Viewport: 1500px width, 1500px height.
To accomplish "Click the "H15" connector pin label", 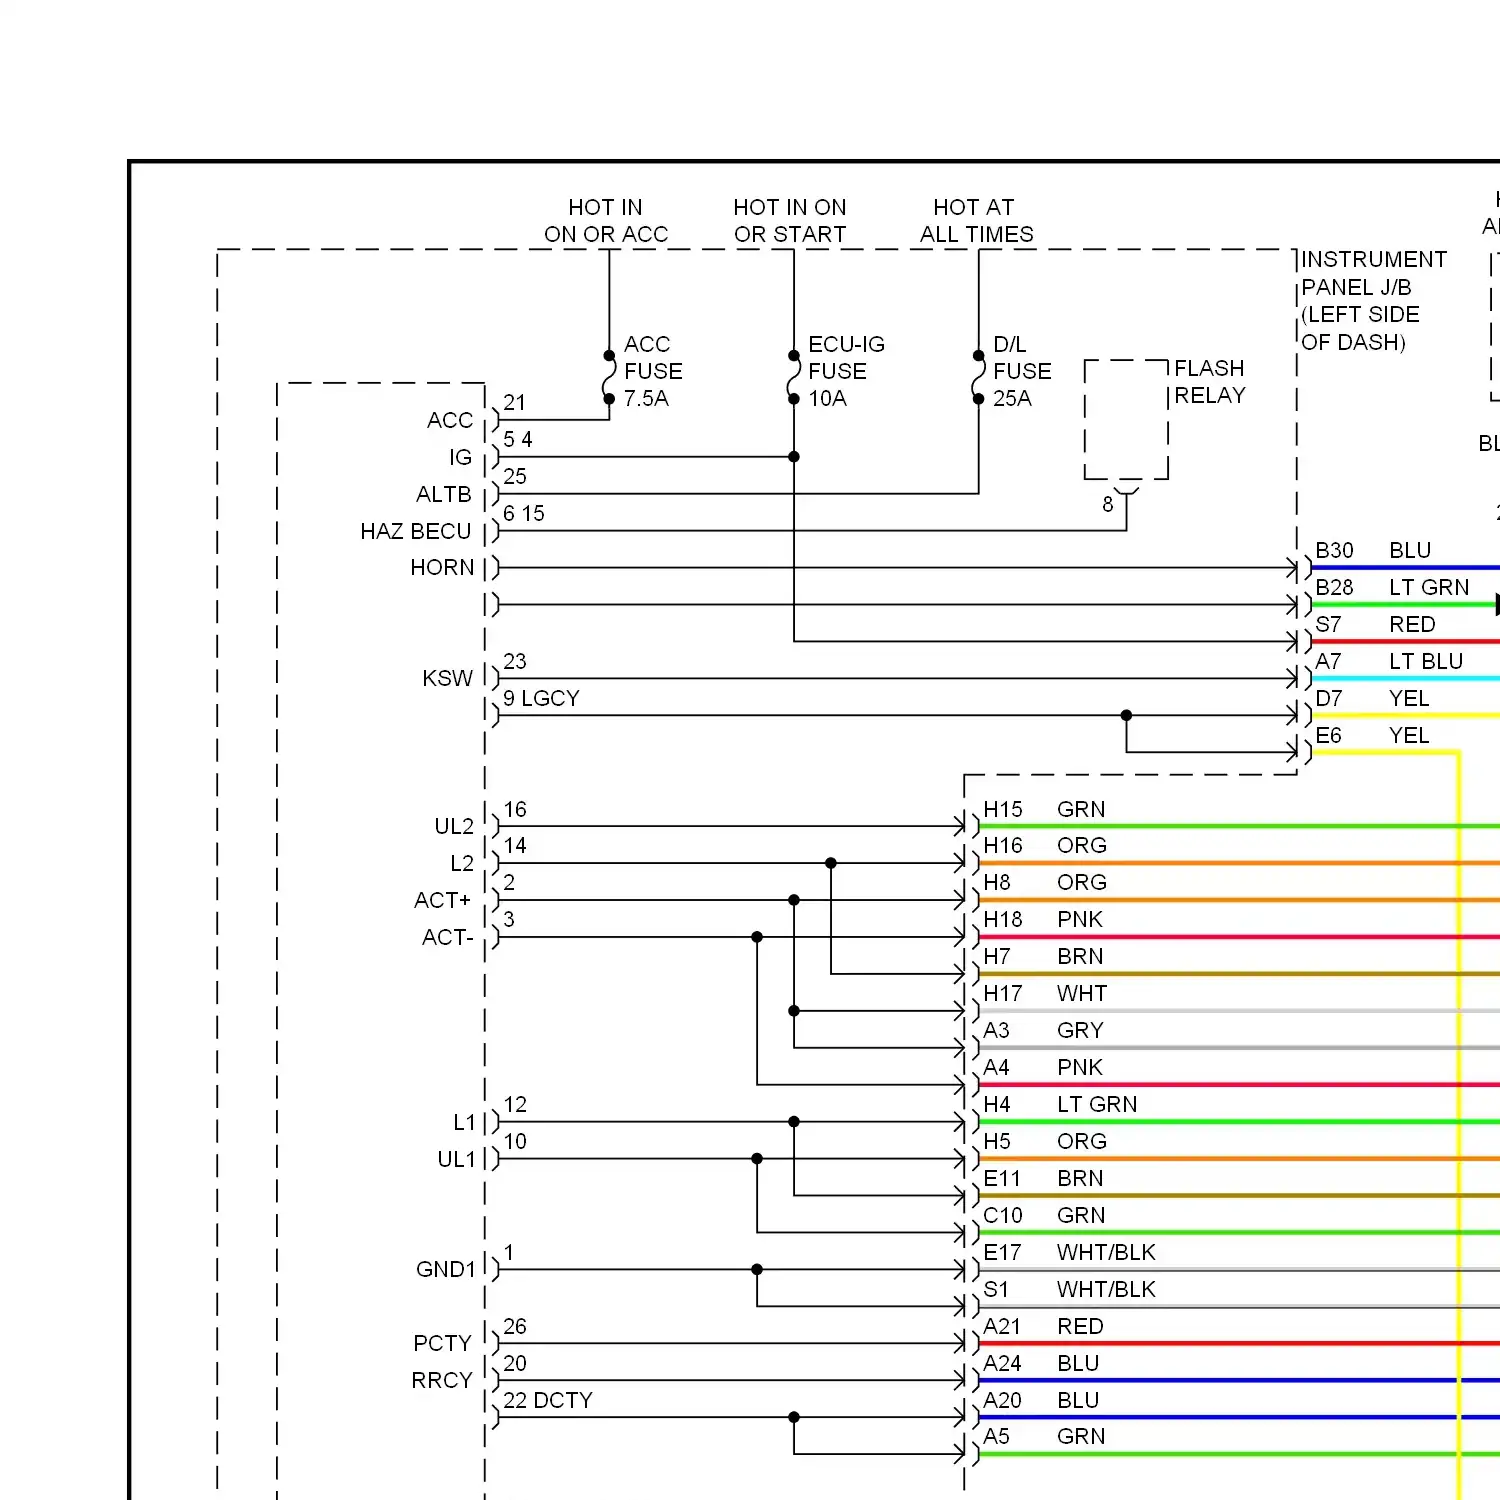I will [1003, 809].
